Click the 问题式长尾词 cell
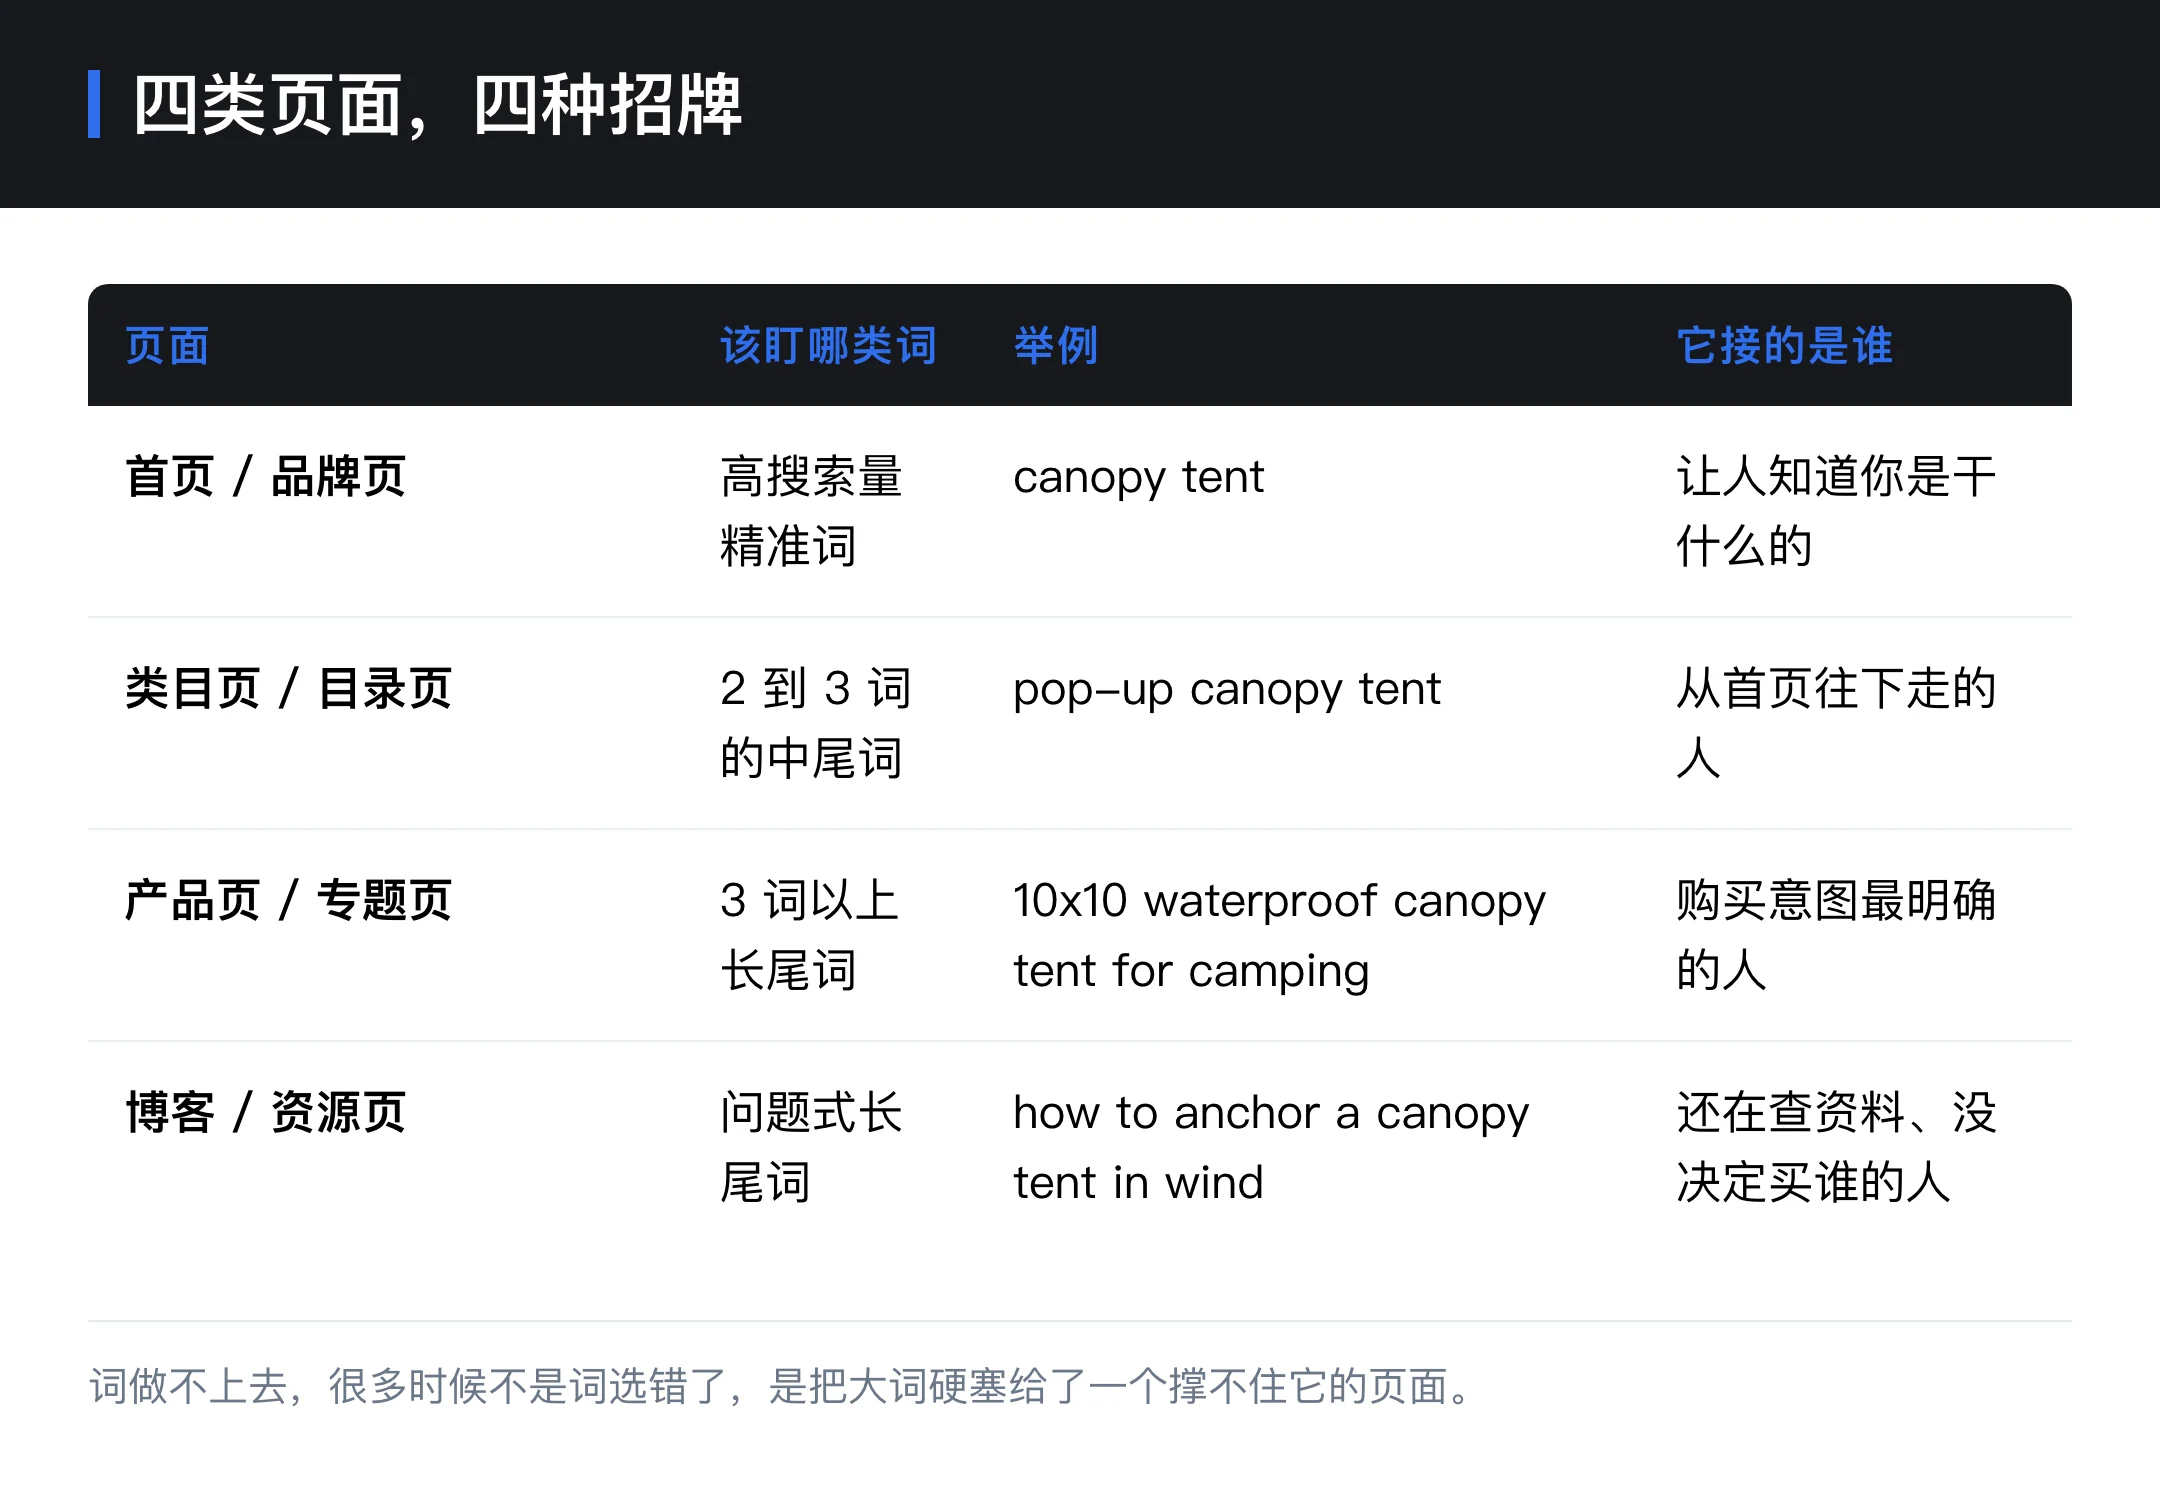 (x=811, y=1147)
